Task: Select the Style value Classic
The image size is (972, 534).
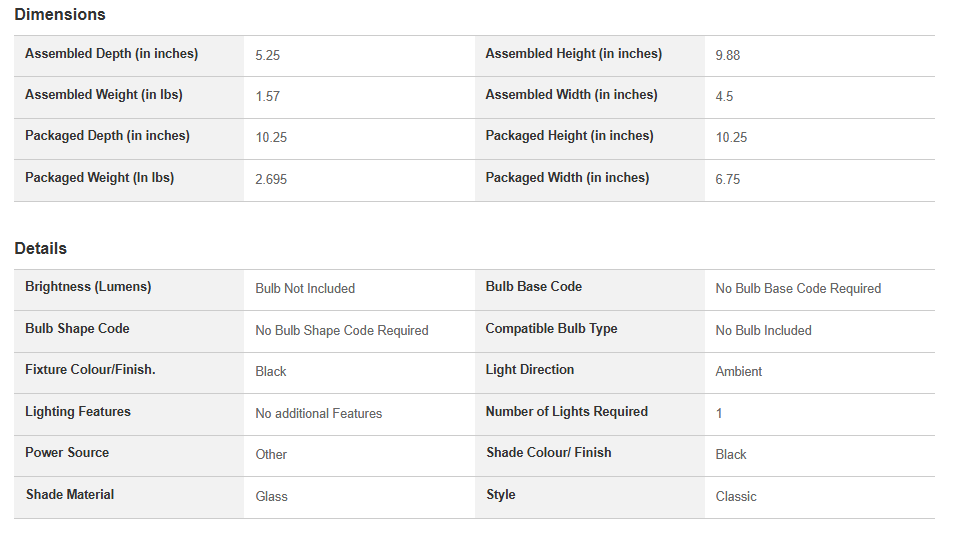Action: 736,496
